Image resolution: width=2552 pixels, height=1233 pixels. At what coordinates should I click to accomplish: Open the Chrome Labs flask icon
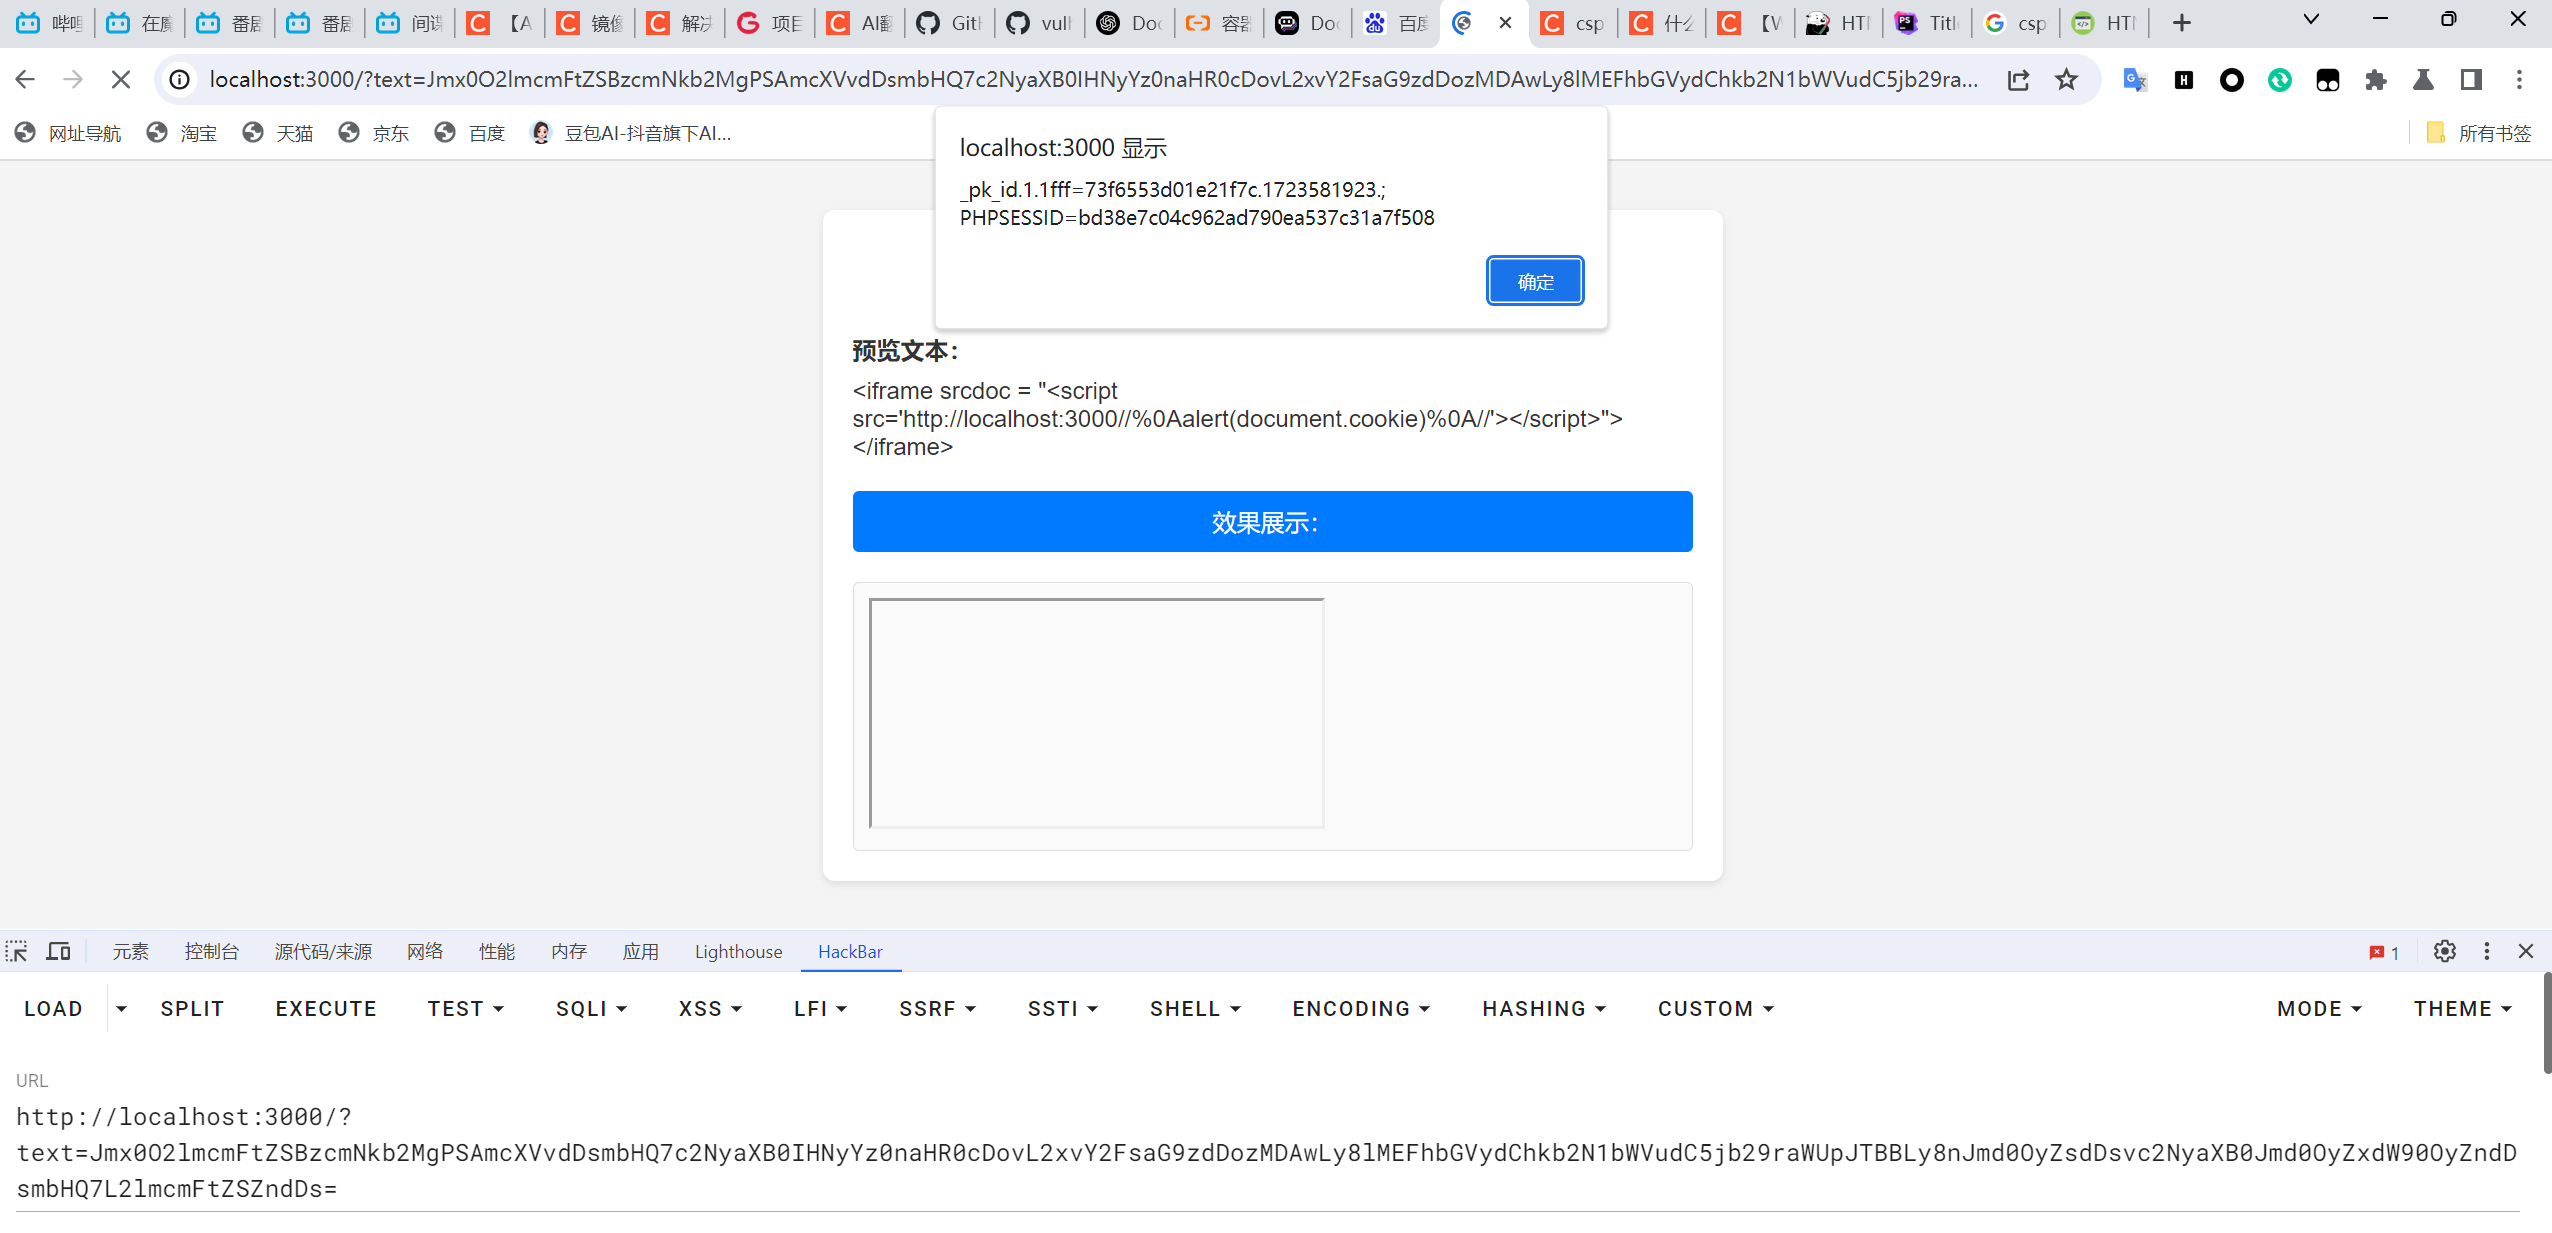point(2423,80)
